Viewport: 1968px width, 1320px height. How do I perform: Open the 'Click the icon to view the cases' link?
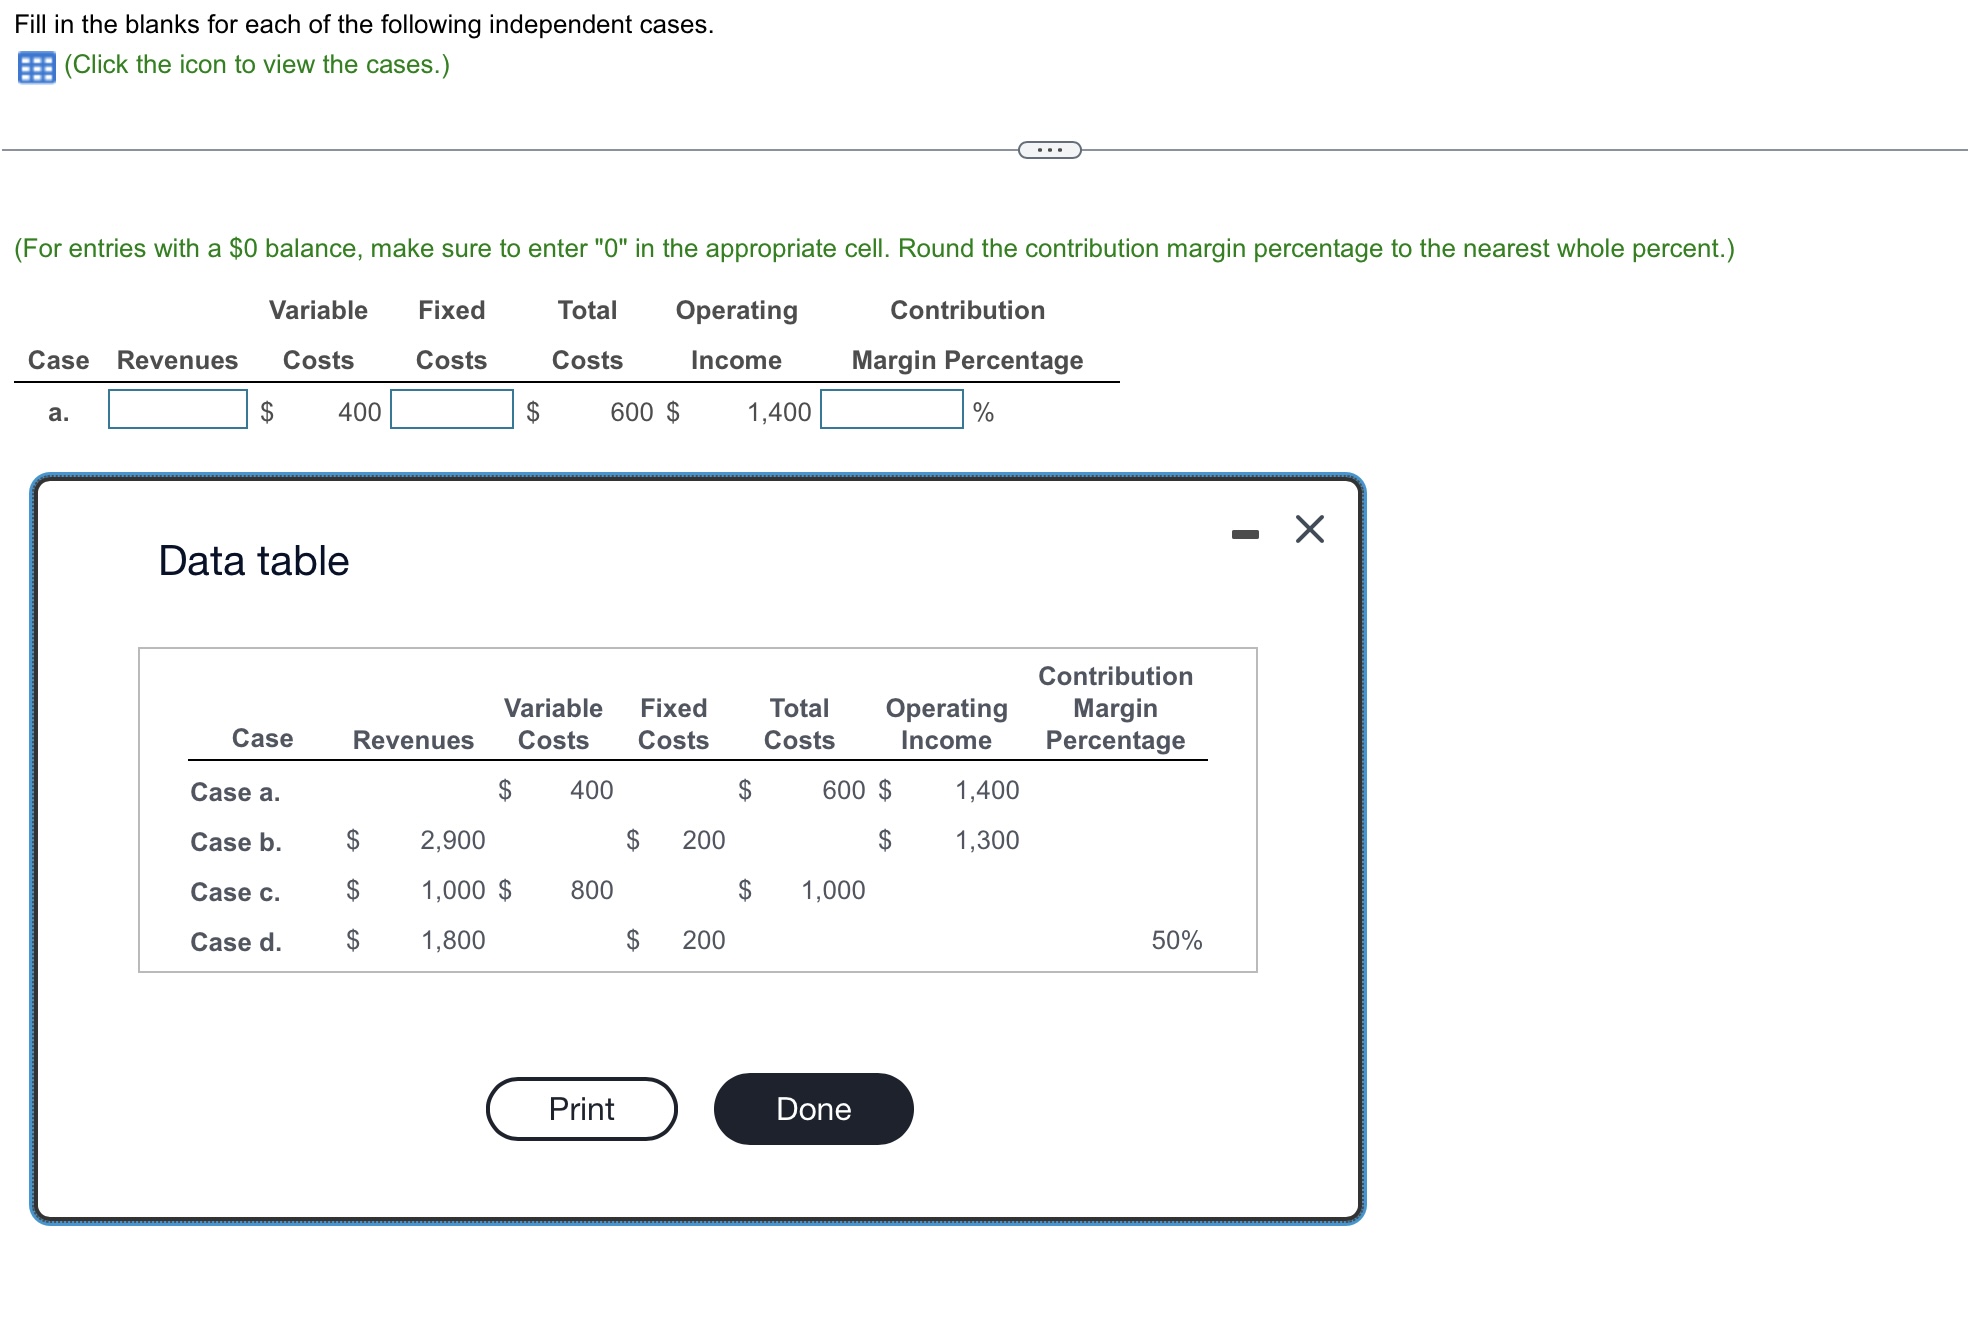click(257, 65)
